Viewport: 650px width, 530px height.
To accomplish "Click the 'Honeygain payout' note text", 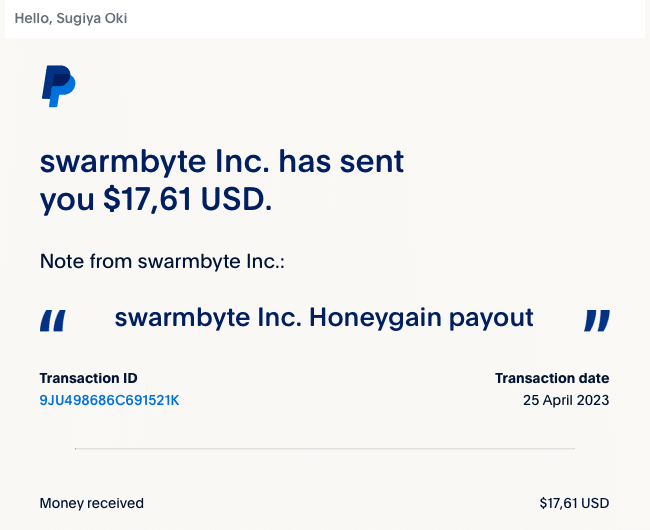I will pyautogui.click(x=421, y=318).
